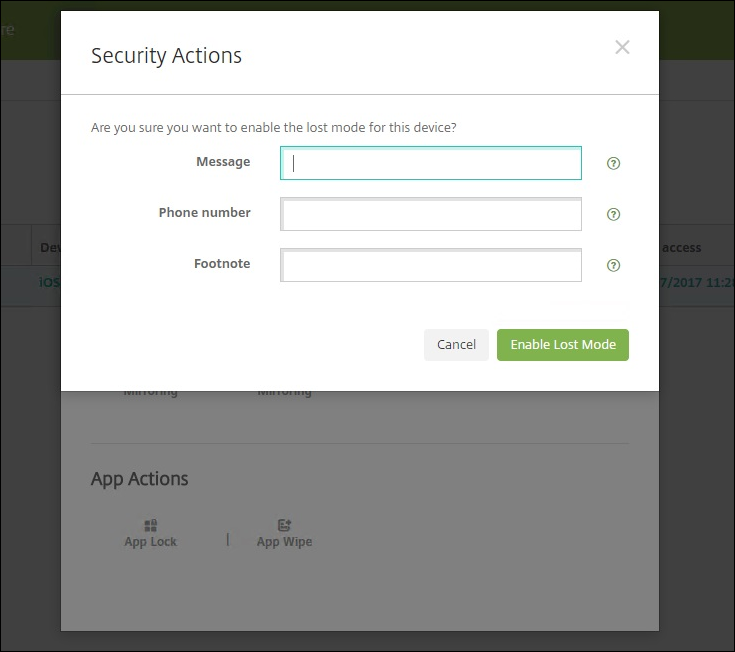735x652 pixels.
Task: Place cursor in the Footnote field
Action: coord(431,265)
